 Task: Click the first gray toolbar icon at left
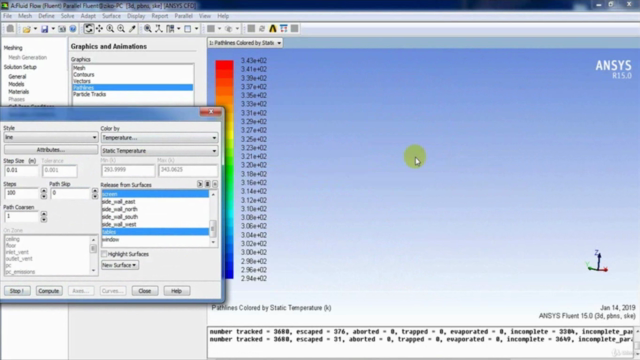point(10,29)
